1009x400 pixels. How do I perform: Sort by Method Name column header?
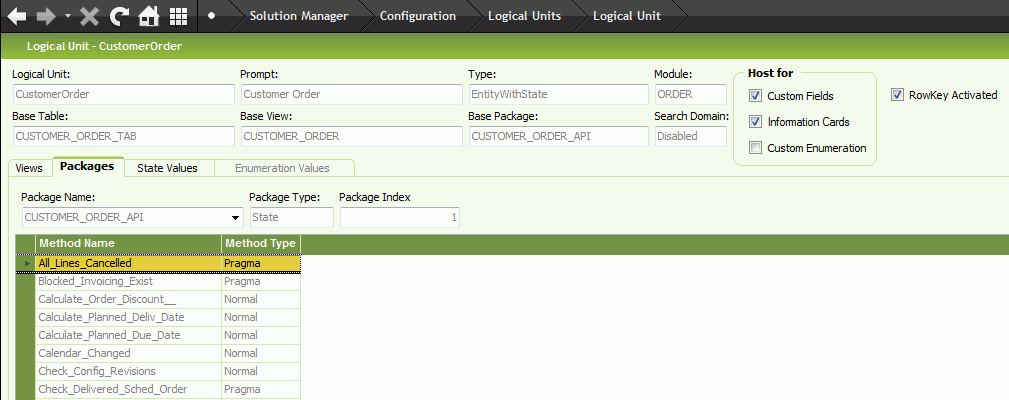(x=128, y=243)
